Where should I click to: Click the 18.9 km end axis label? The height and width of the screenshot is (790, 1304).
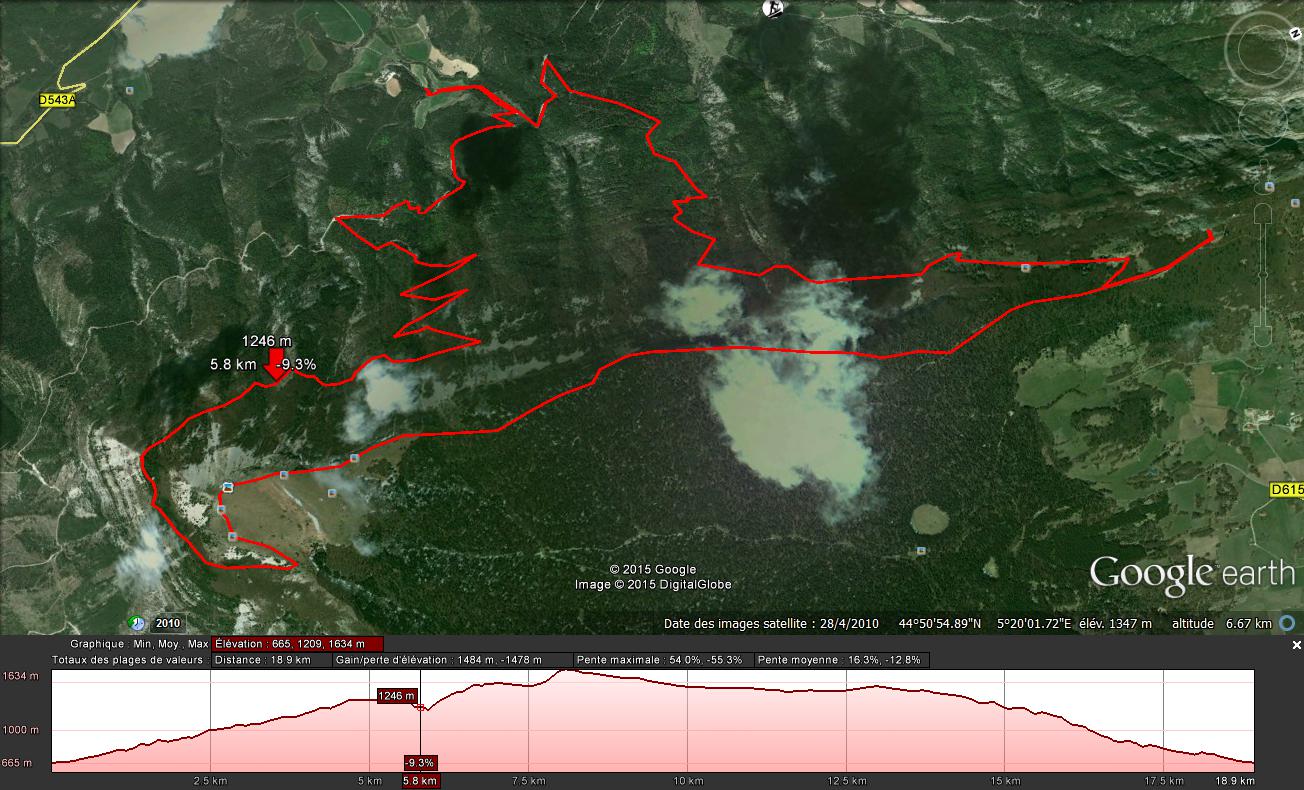1234,781
